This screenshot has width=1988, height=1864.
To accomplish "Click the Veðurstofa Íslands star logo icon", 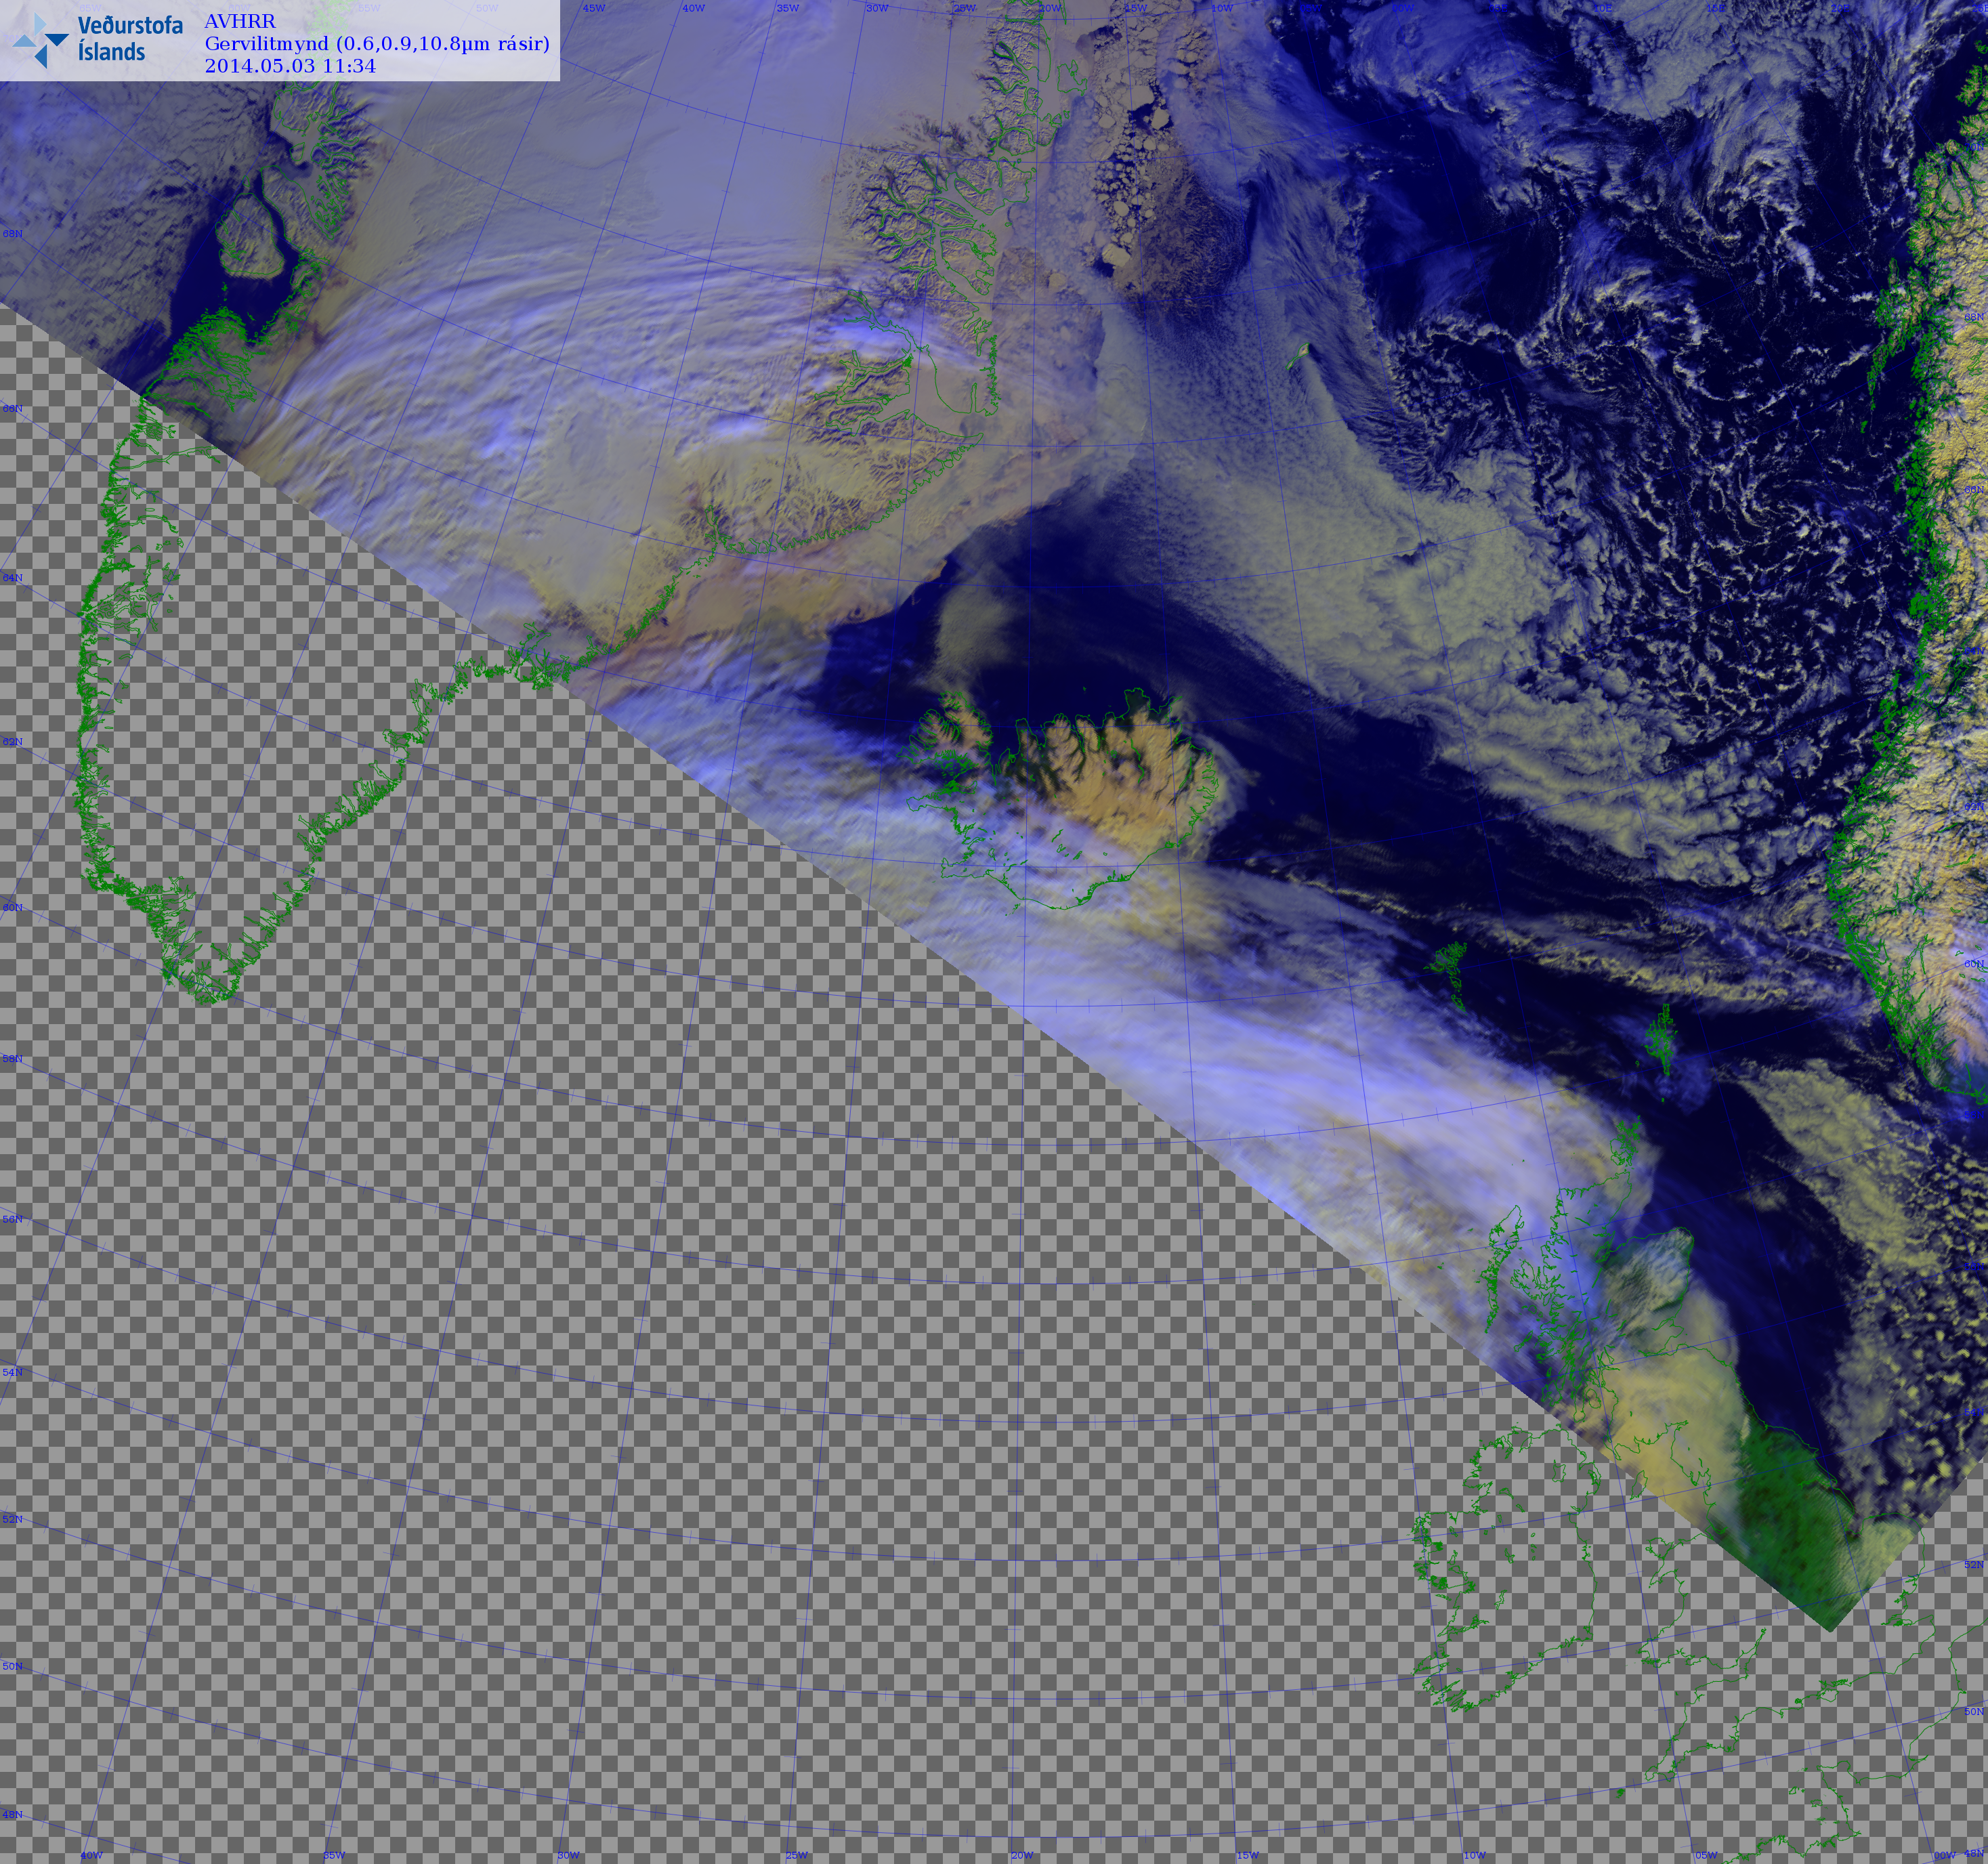I will click(40, 39).
